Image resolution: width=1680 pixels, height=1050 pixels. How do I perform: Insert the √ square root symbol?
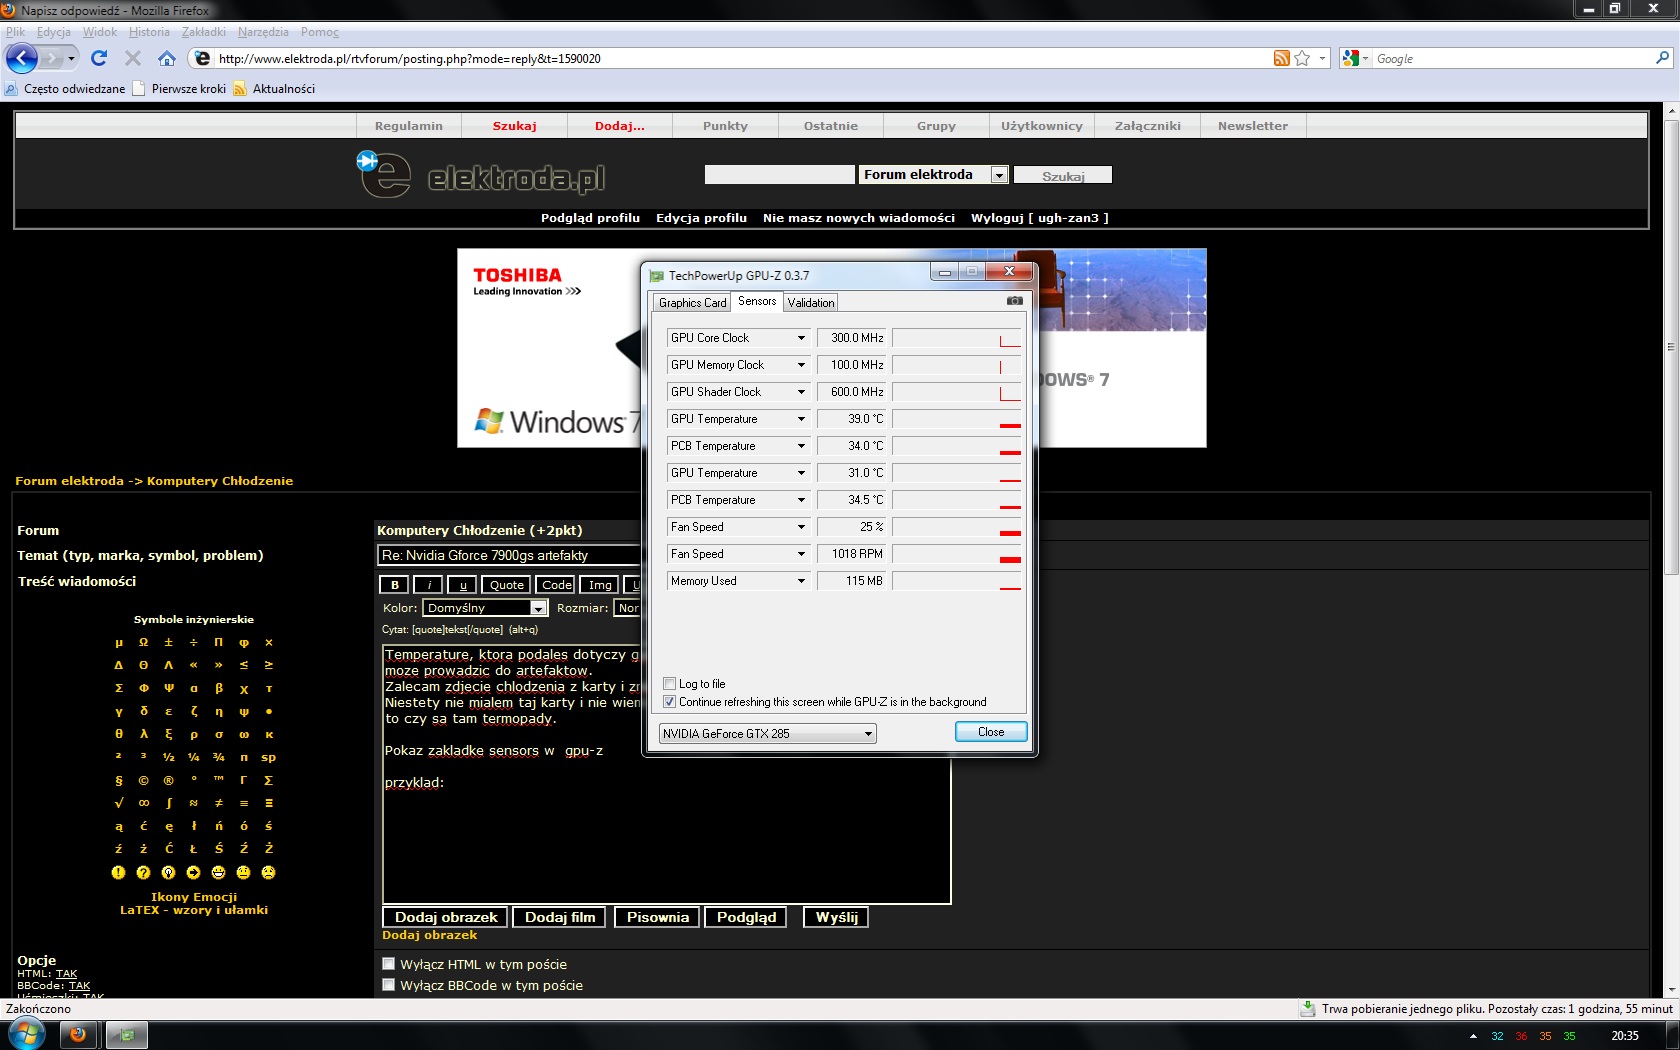(118, 803)
